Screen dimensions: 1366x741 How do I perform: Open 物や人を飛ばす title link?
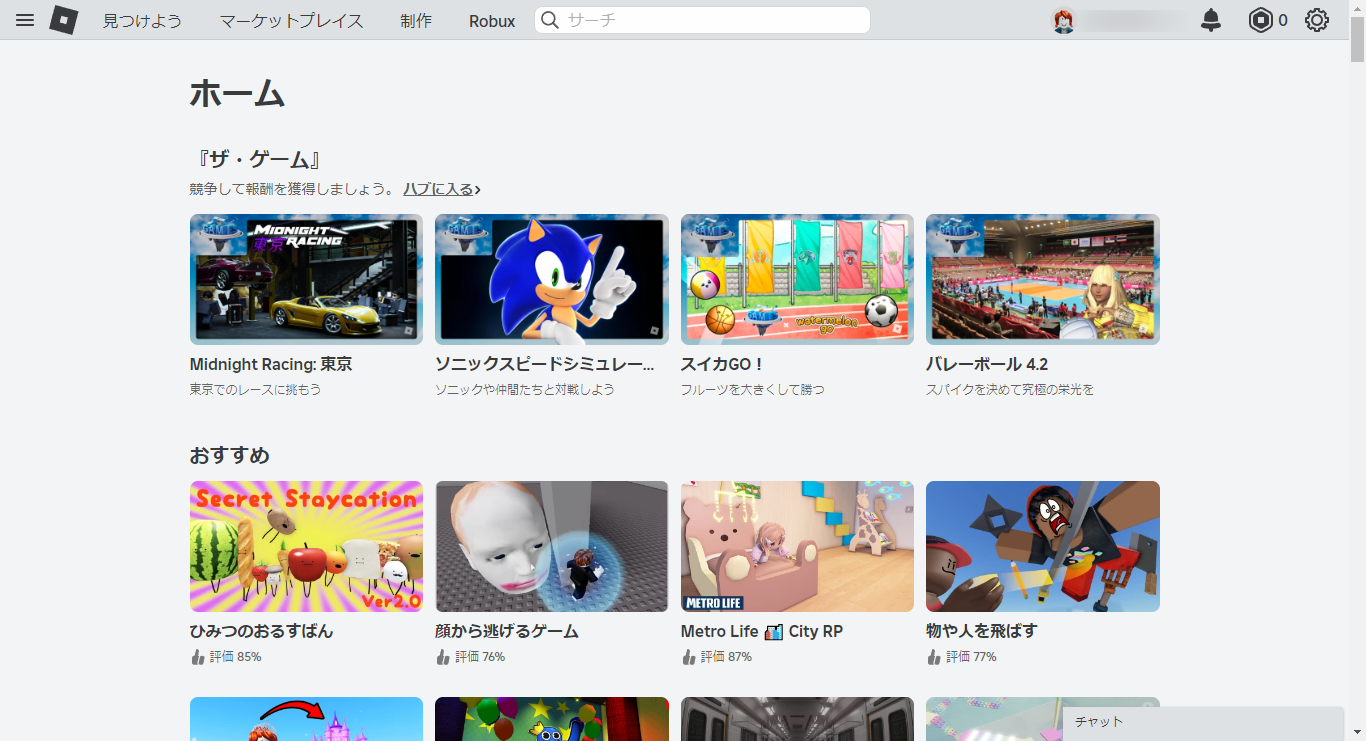[982, 631]
